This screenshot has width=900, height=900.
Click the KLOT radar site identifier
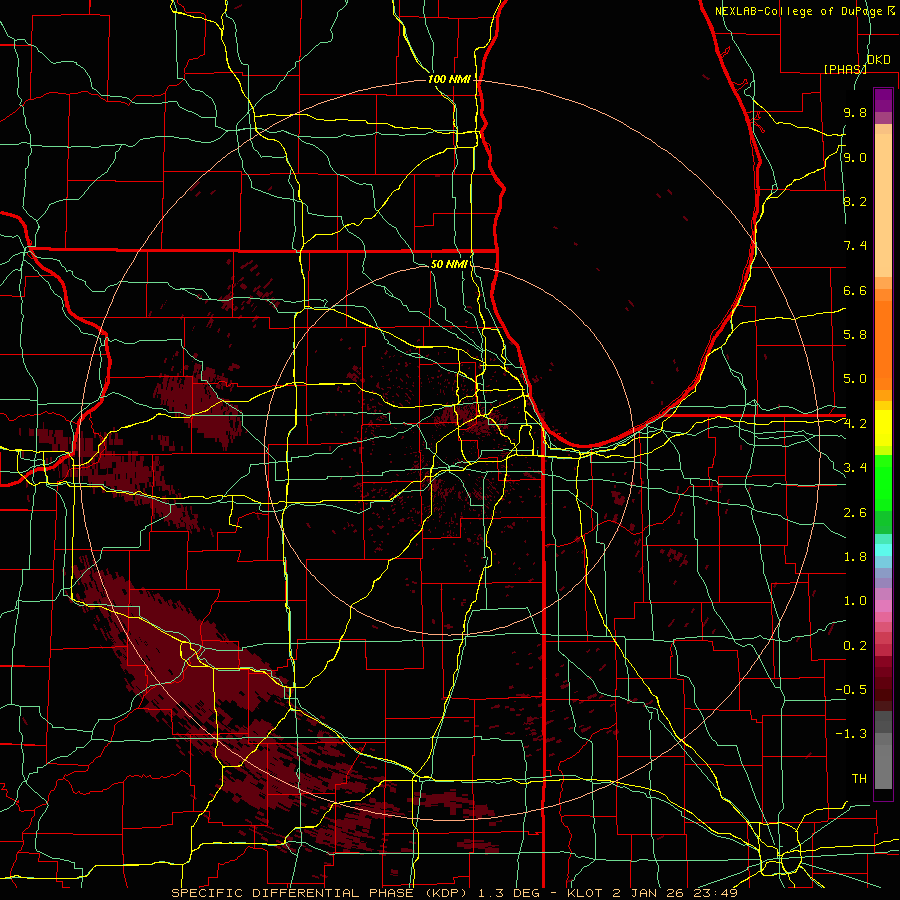click(x=585, y=893)
